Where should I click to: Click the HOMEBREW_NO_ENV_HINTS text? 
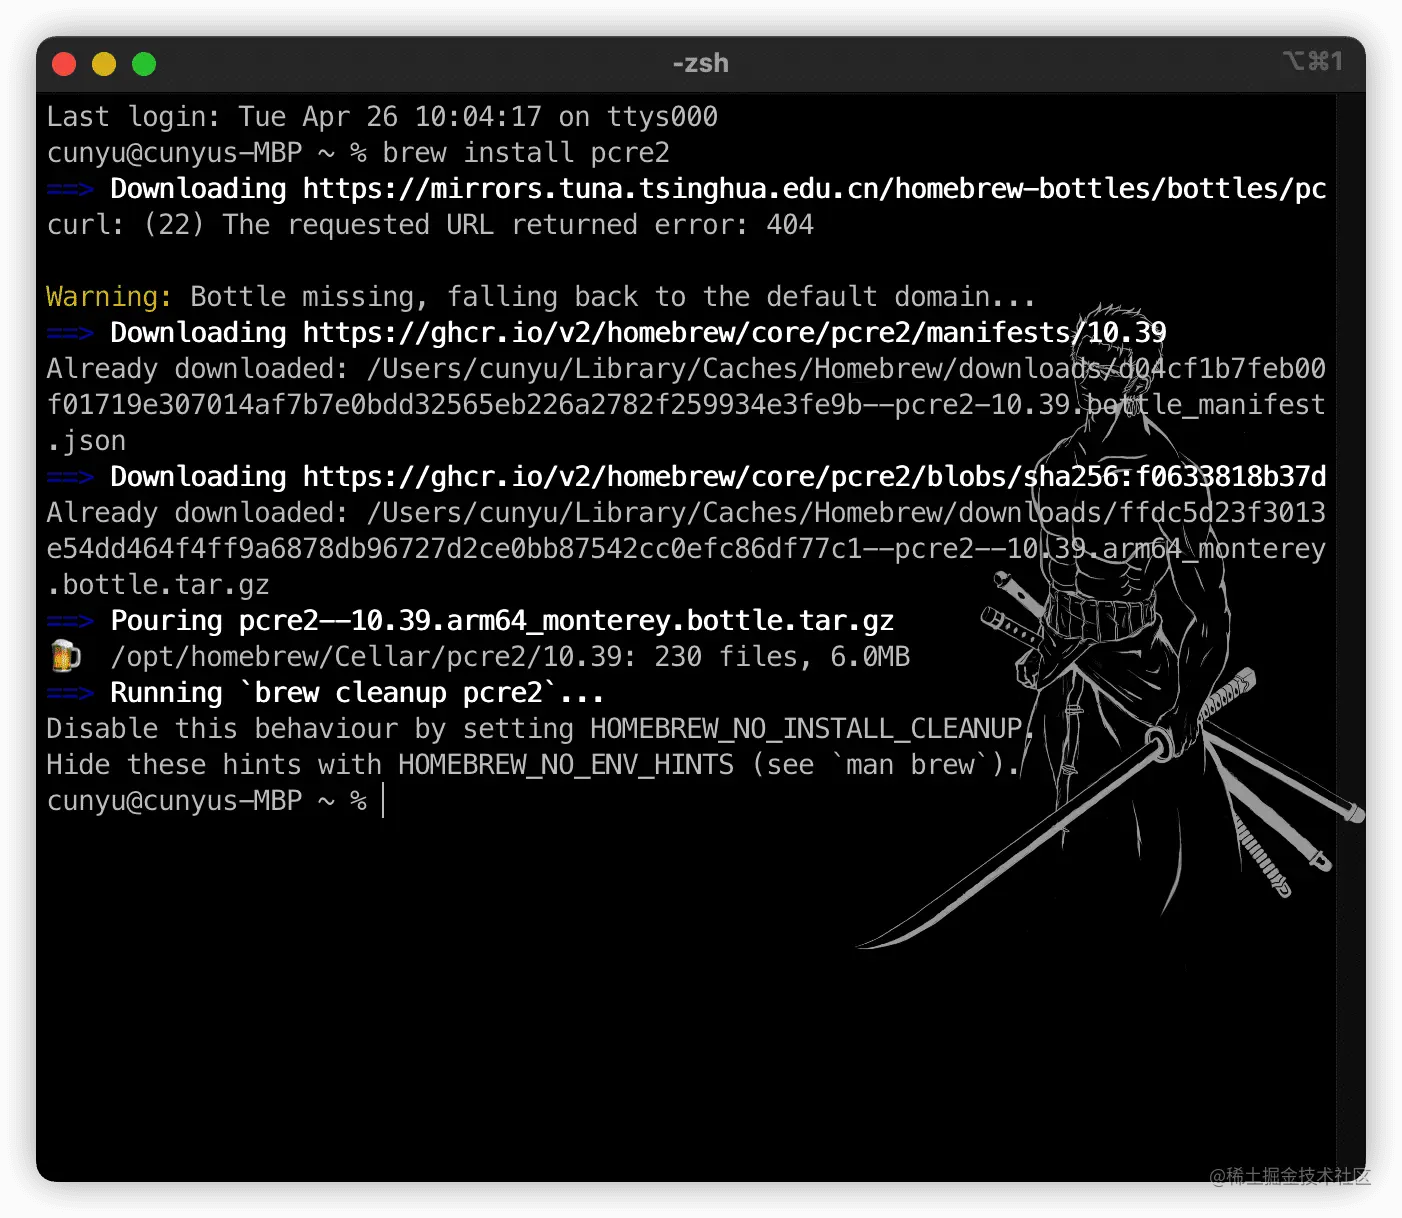[566, 765]
